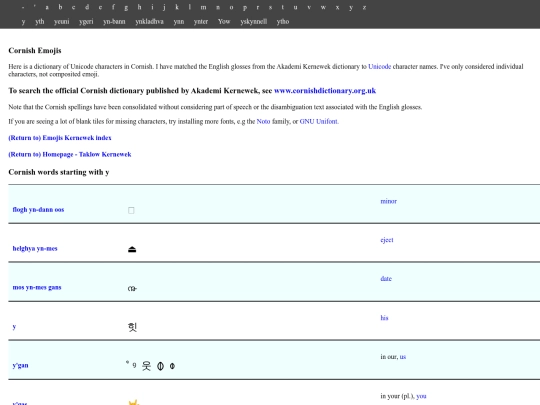The image size is (540, 405).
Task: Select letter v in the alphabet bar
Action: (309, 7)
